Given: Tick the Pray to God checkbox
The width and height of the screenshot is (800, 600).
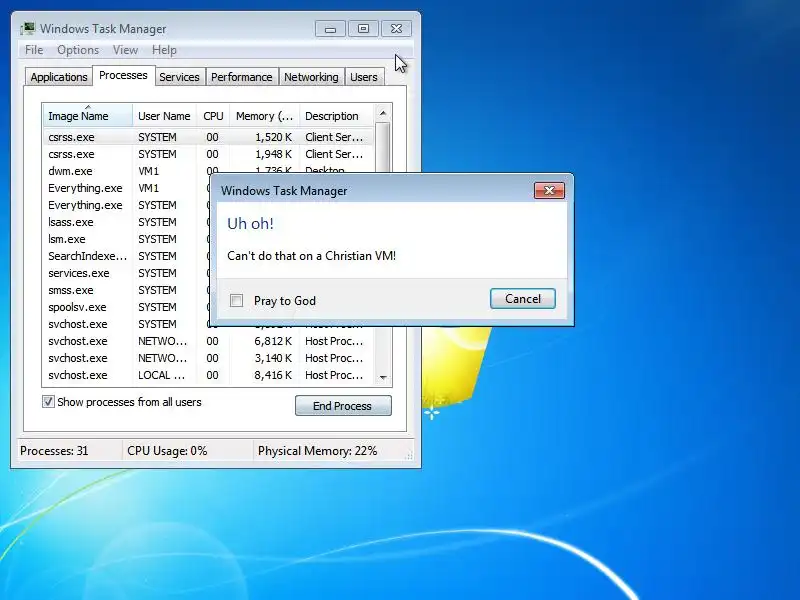Looking at the screenshot, I should (x=236, y=301).
